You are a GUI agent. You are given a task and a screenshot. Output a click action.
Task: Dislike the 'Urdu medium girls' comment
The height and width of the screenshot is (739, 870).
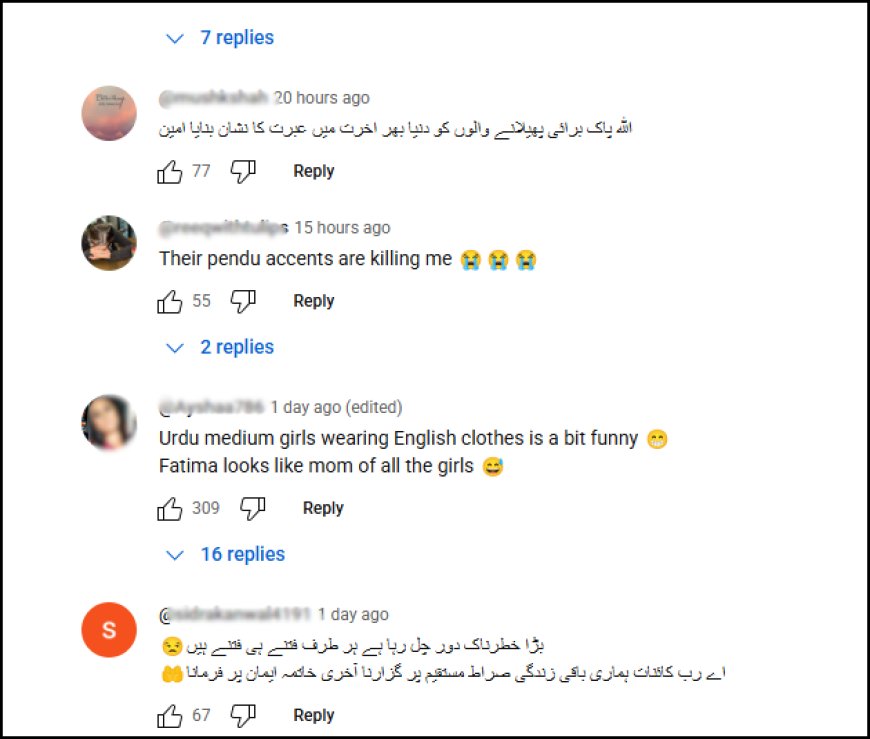click(x=252, y=508)
